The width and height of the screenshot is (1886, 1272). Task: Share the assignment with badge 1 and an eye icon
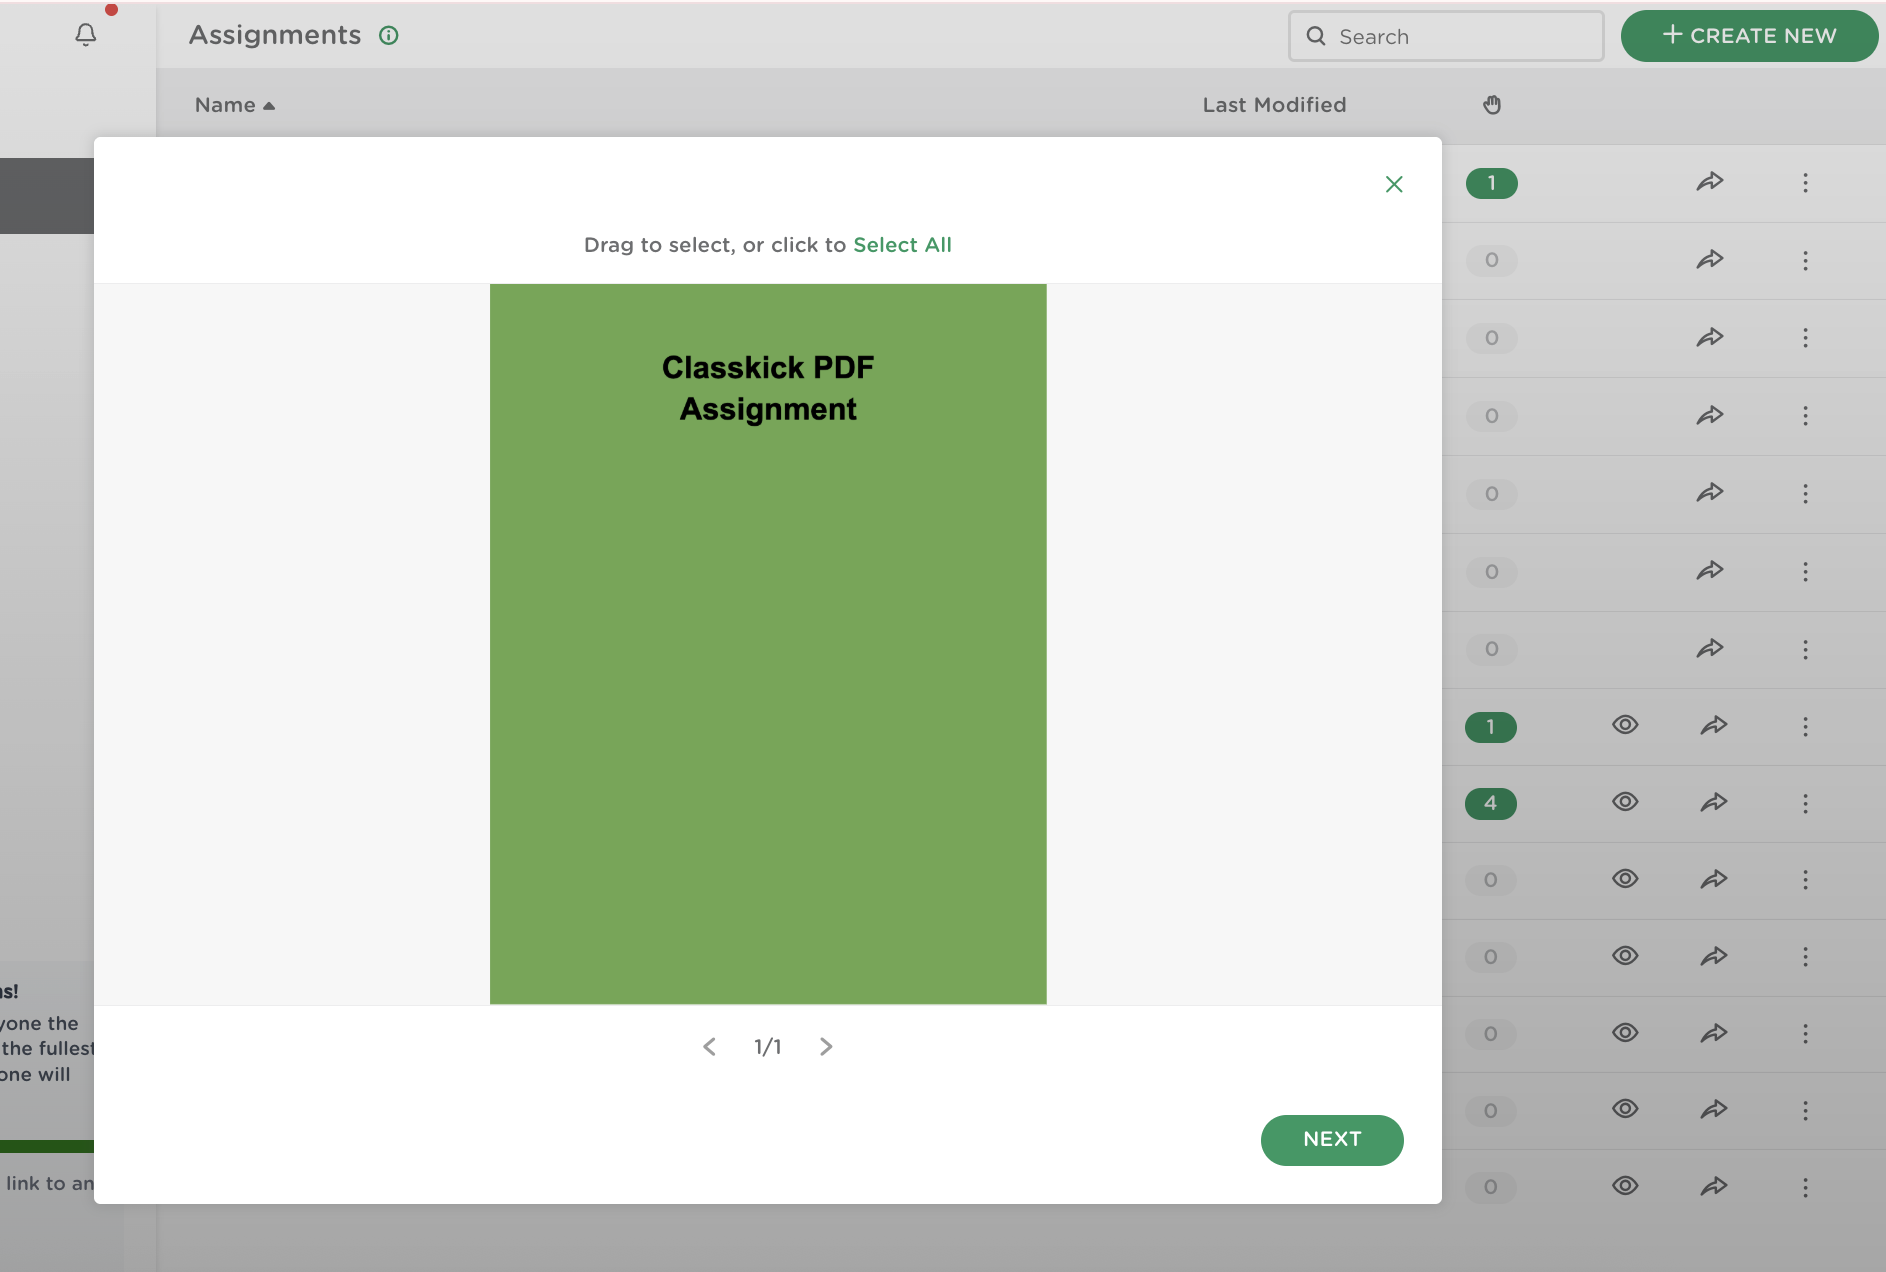[x=1714, y=725]
